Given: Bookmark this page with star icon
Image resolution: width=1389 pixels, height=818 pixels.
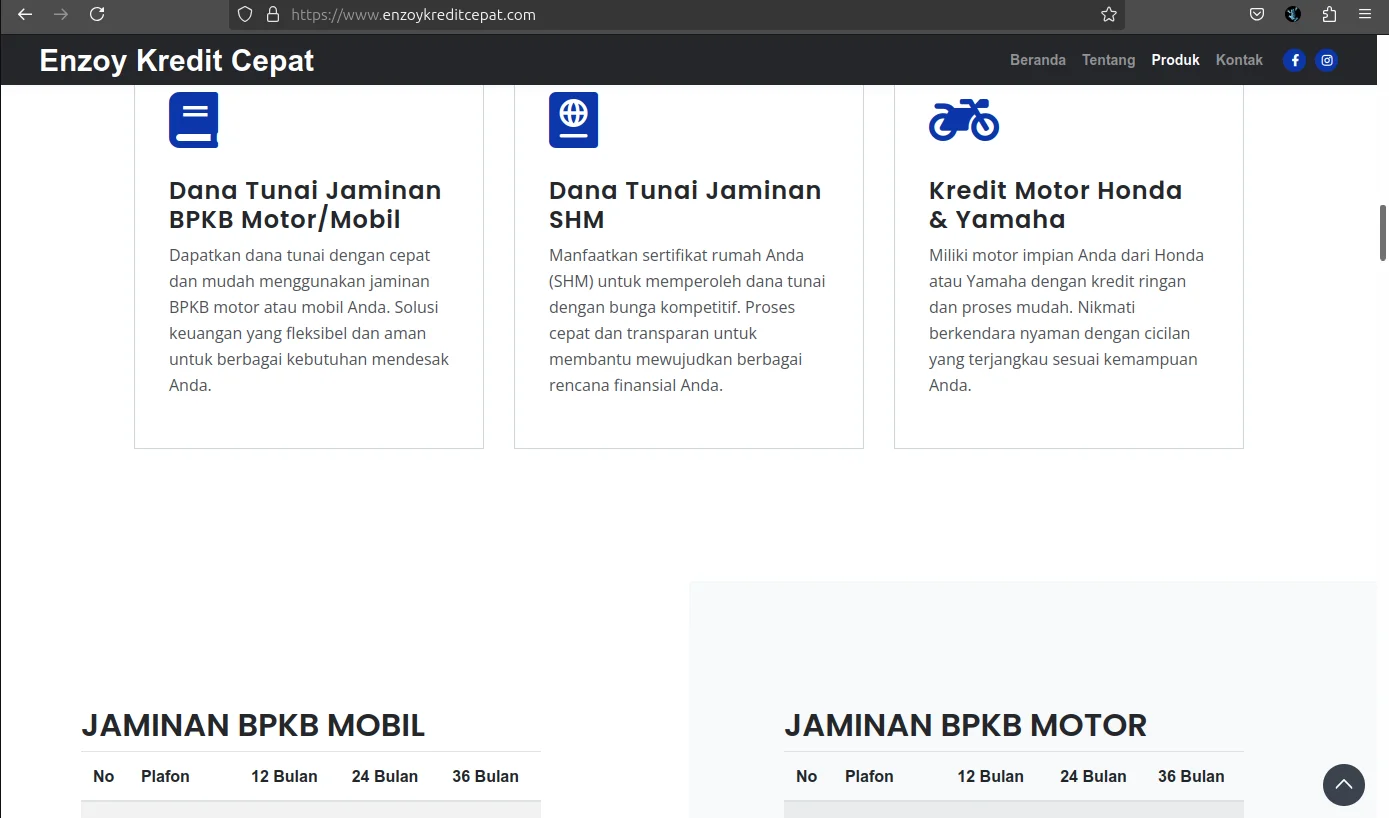Looking at the screenshot, I should pyautogui.click(x=1108, y=15).
